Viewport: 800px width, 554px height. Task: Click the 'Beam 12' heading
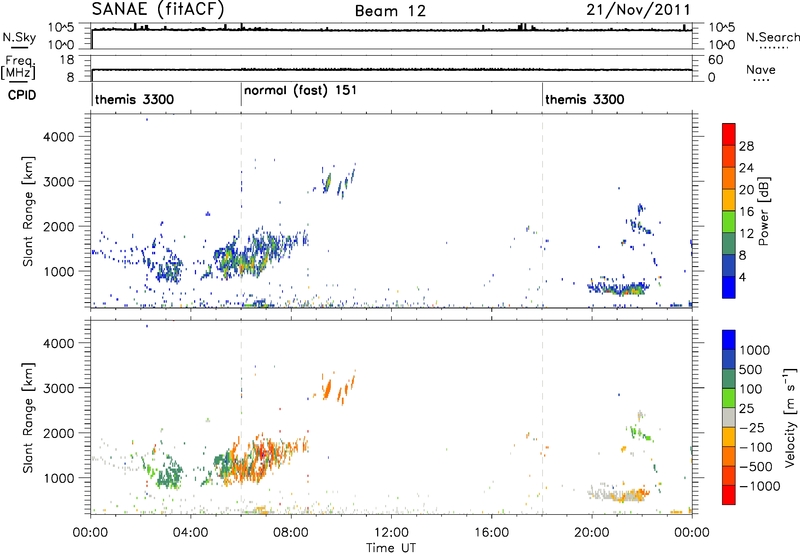390,11
